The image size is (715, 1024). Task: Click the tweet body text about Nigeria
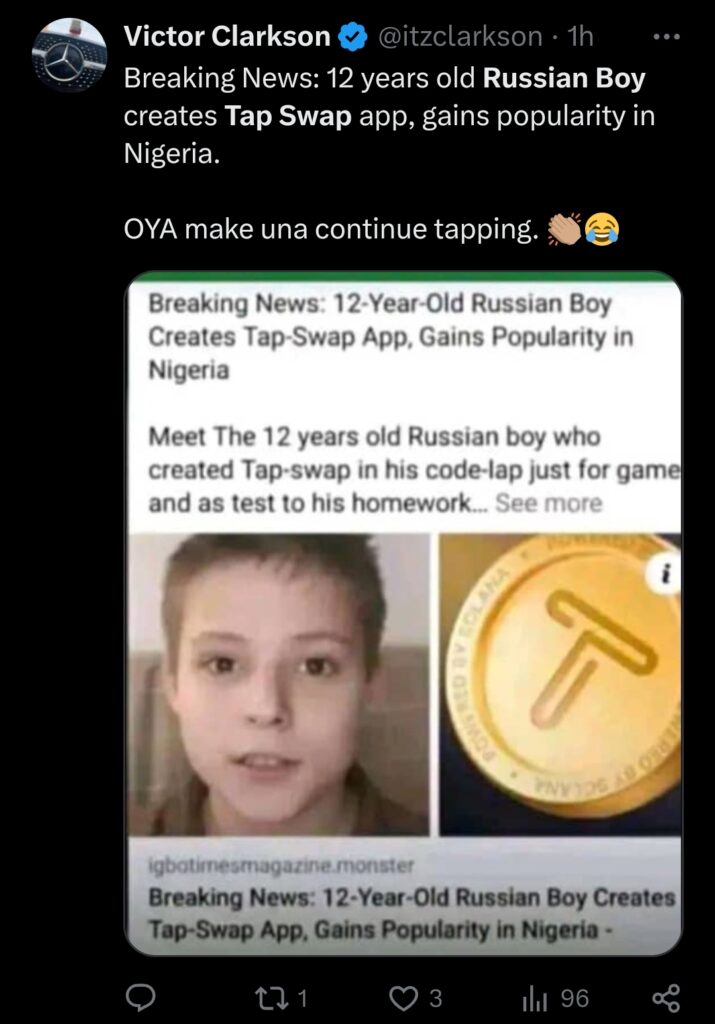[389, 116]
